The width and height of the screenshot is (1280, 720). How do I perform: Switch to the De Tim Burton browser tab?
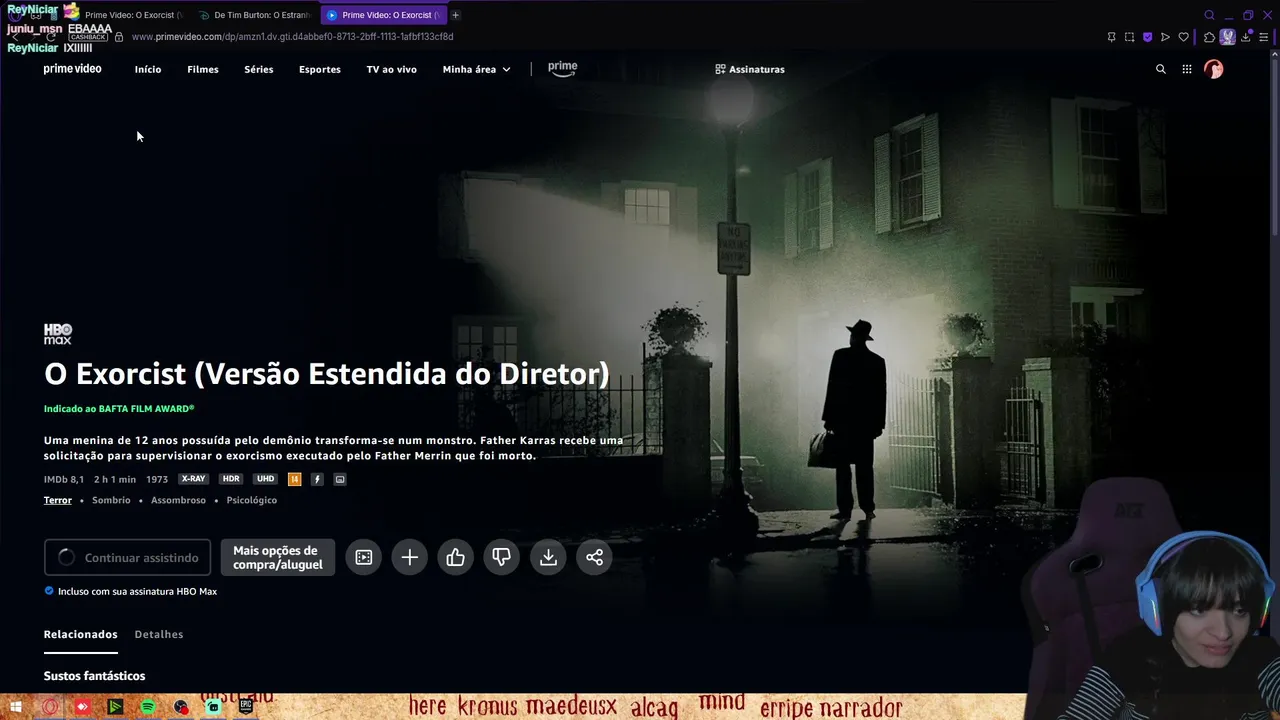coord(256,15)
